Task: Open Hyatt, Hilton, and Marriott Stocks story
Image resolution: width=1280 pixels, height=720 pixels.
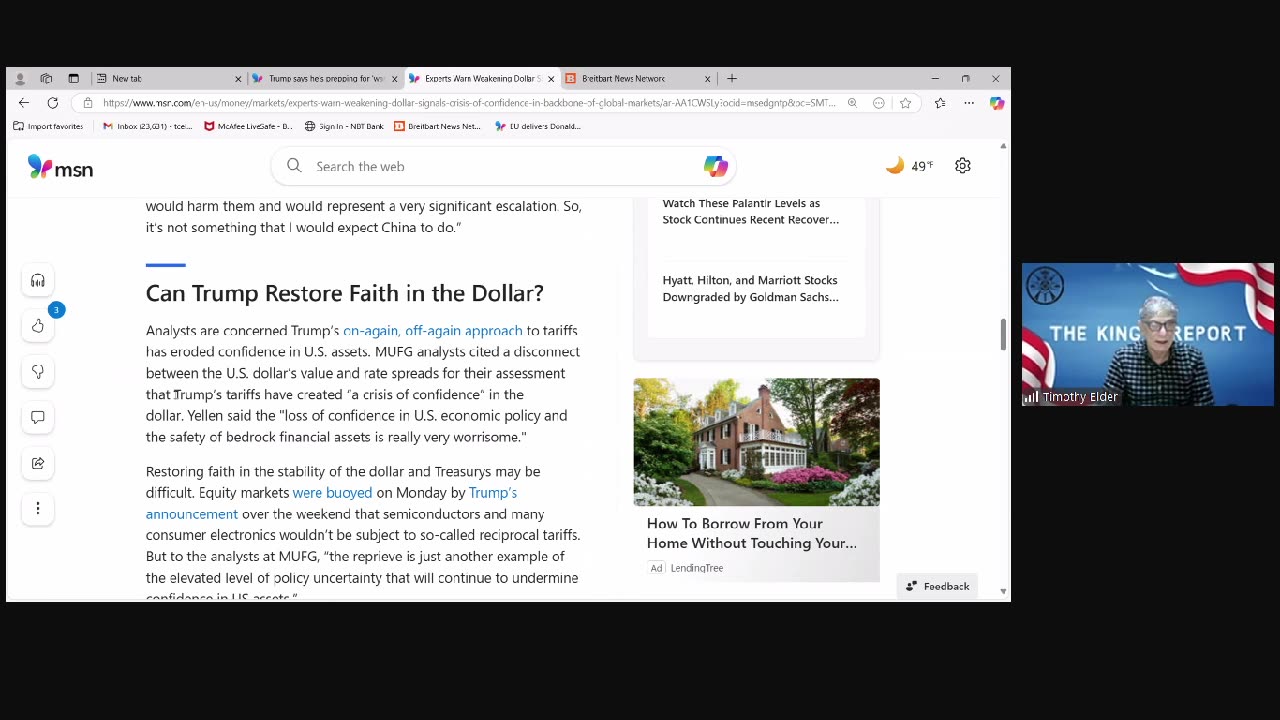Action: tap(751, 289)
